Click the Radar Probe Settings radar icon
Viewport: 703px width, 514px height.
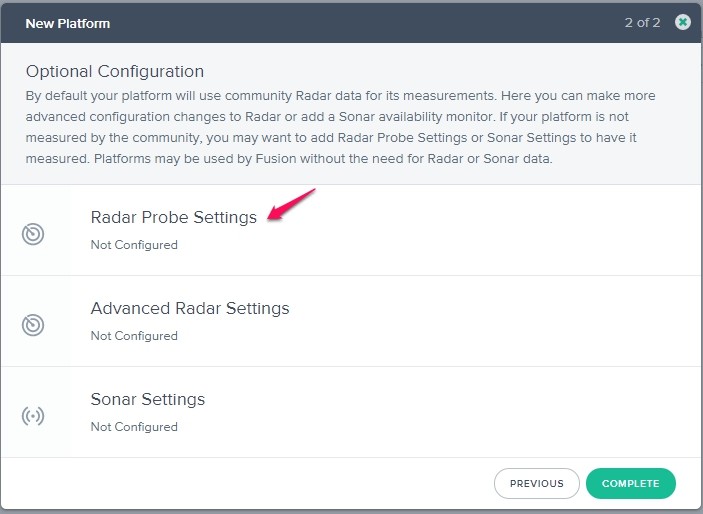point(33,234)
